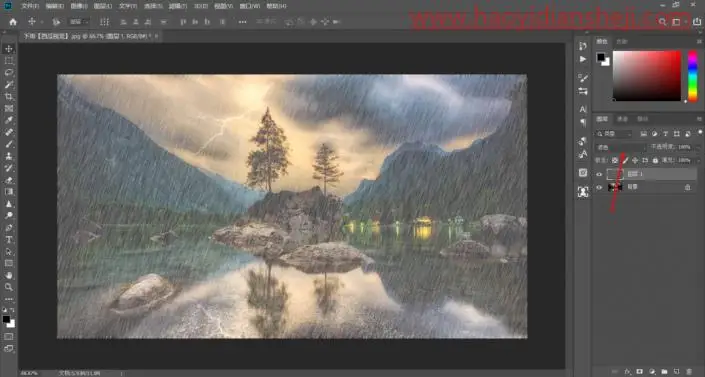This screenshot has width=705, height=377.
Task: Select the Hand tool
Action: (9, 275)
